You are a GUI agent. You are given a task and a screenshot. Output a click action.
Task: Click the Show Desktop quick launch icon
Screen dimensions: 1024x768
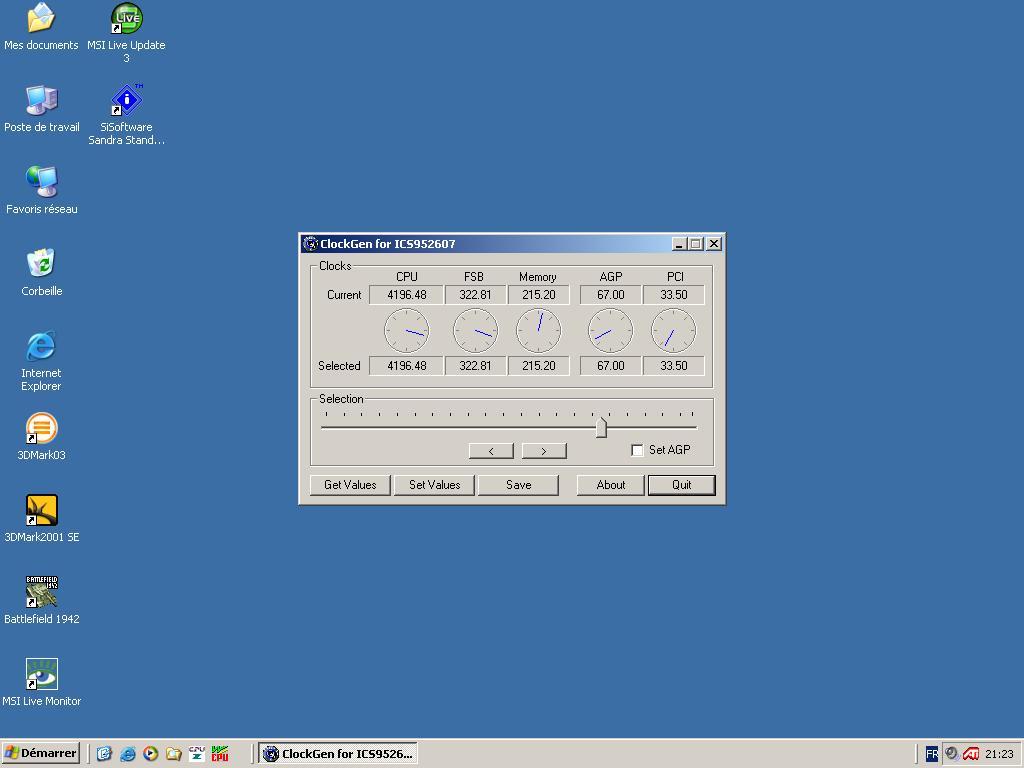pos(104,754)
